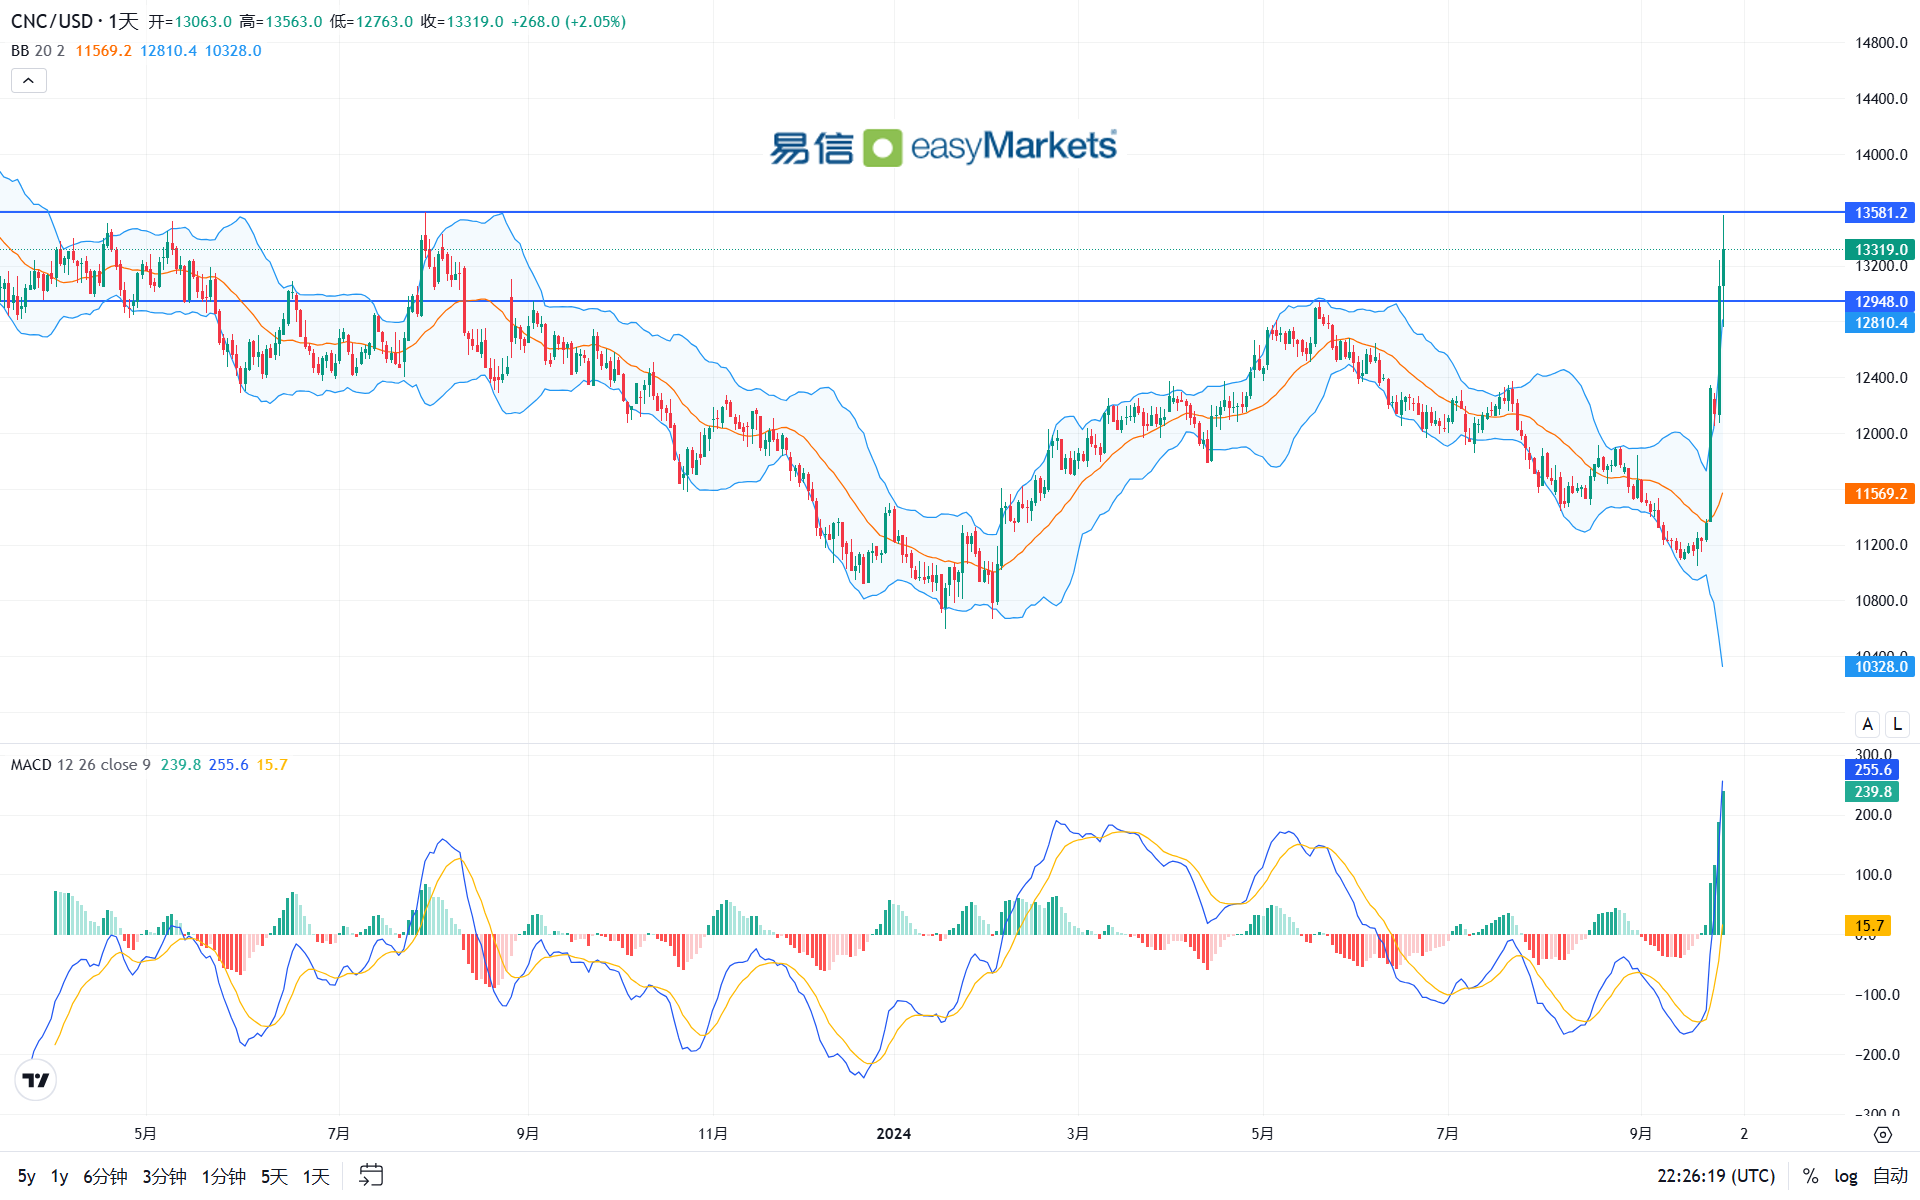Collapse the indicator legend with the chevron button
This screenshot has width=1920, height=1200.
pos(29,81)
